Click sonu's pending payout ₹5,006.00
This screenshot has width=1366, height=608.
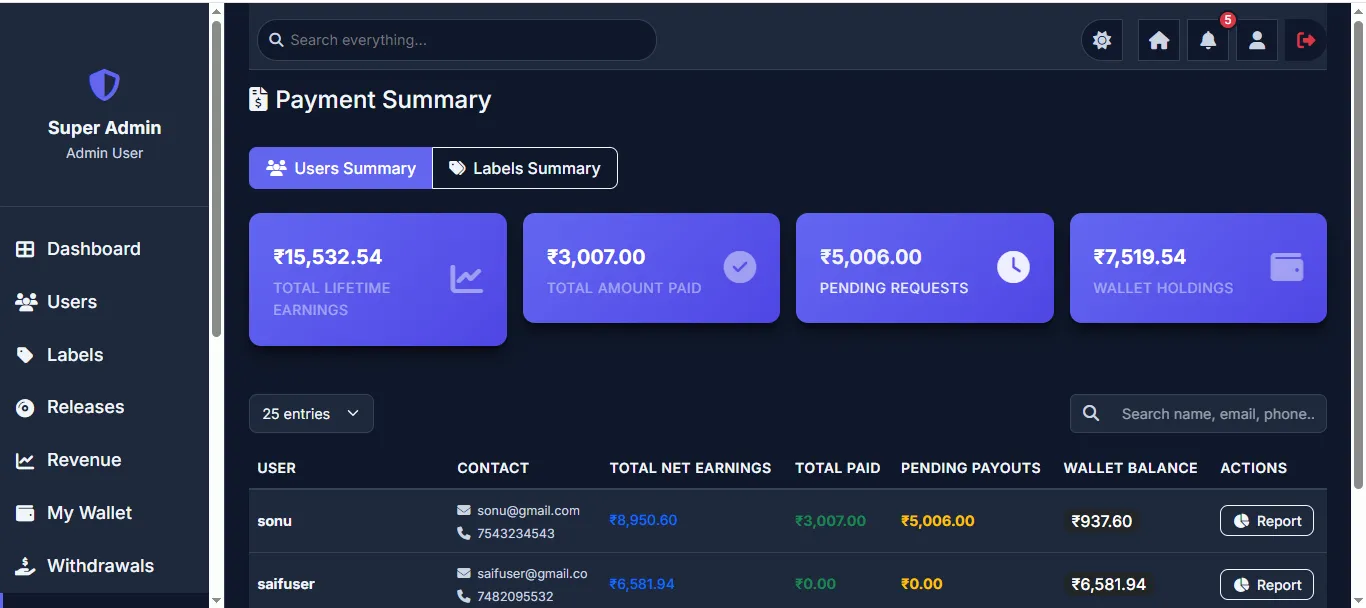[x=938, y=521]
